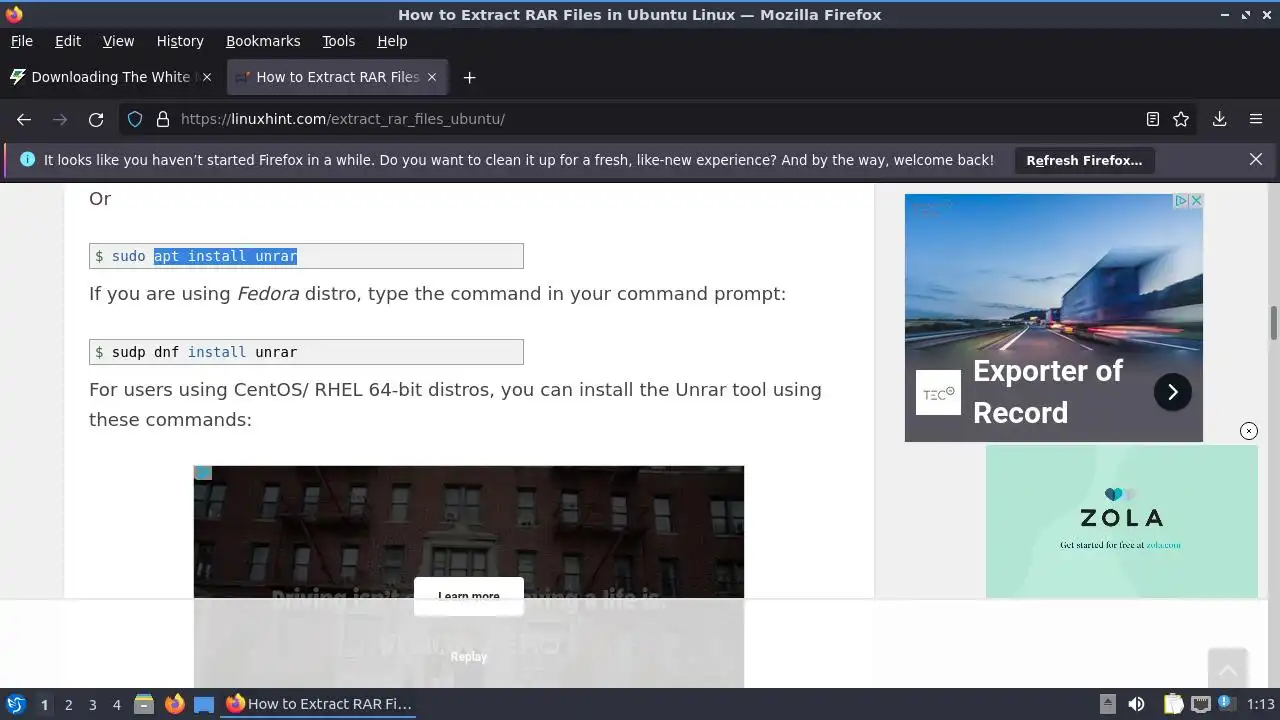The height and width of the screenshot is (720, 1280).
Task: Open the File menu
Action: tap(21, 41)
